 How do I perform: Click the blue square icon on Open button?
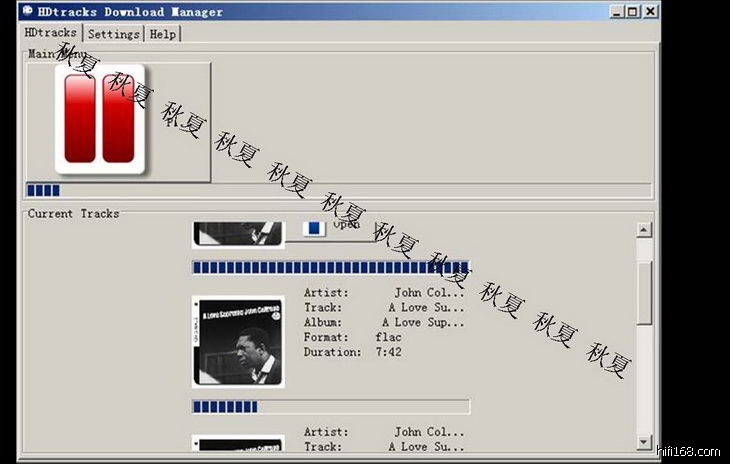tap(314, 229)
